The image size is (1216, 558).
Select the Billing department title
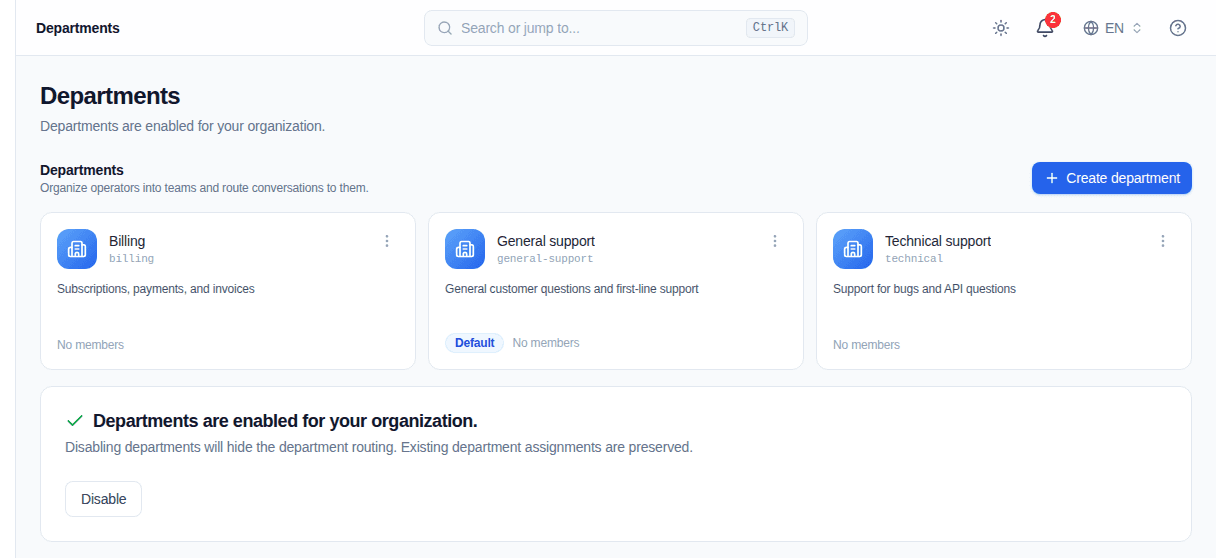click(x=127, y=241)
